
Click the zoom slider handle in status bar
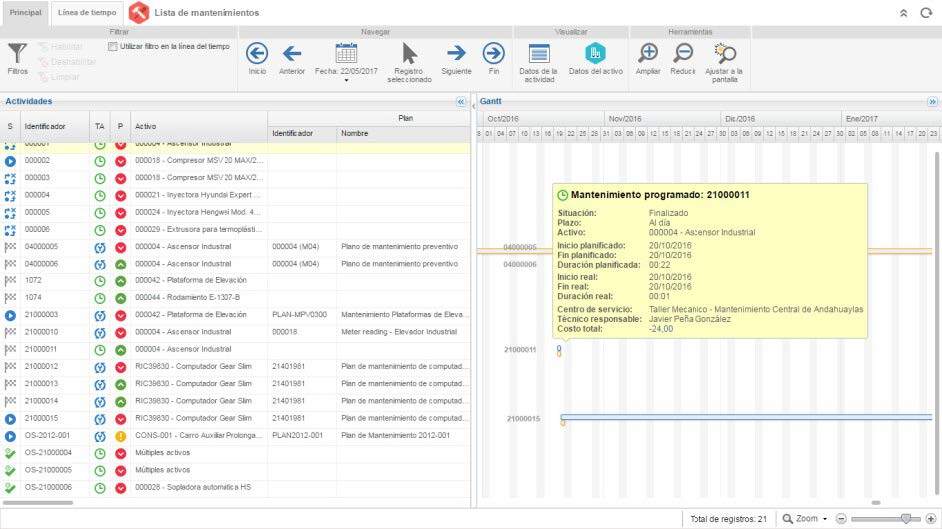coord(906,519)
